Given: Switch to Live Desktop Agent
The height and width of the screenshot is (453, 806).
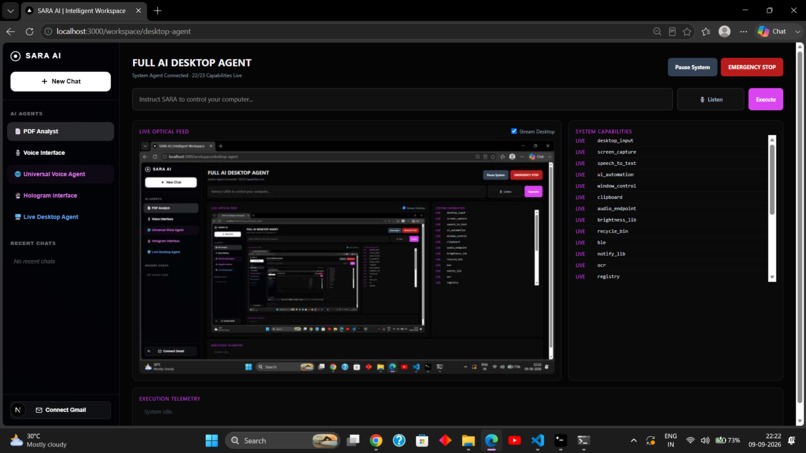Looking at the screenshot, I should (x=61, y=217).
